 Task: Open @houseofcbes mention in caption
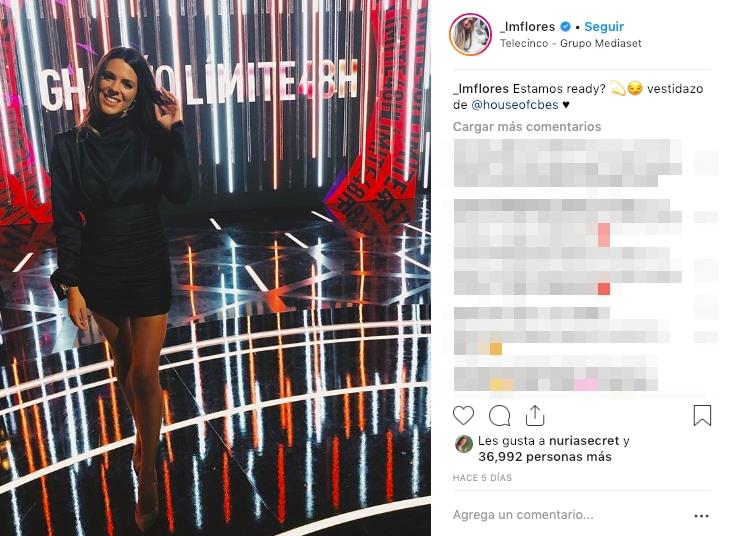pos(515,104)
